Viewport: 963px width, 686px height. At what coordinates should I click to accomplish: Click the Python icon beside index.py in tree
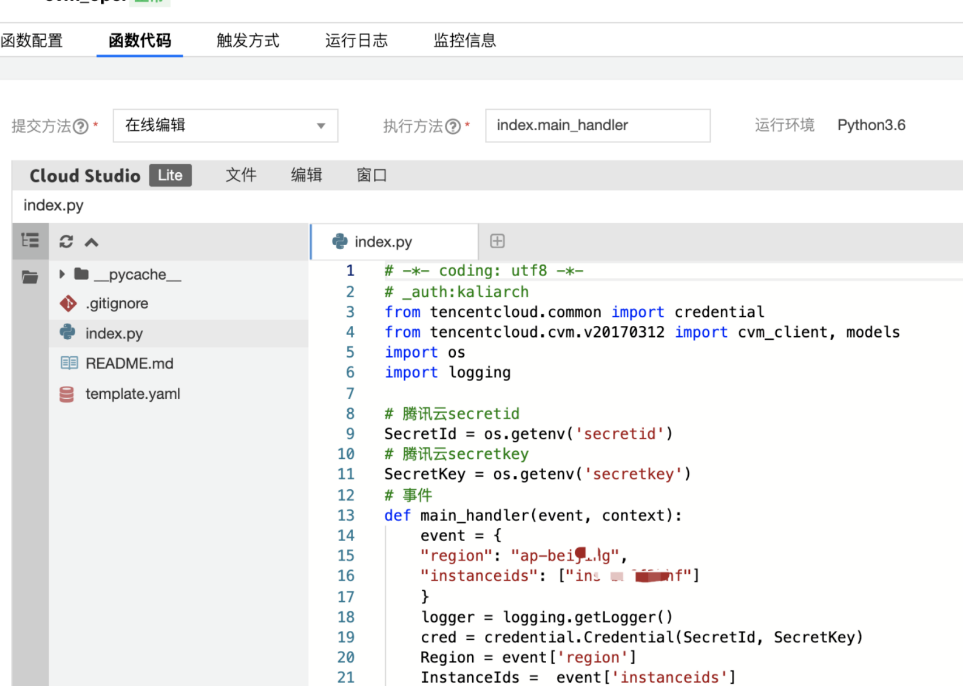[68, 332]
